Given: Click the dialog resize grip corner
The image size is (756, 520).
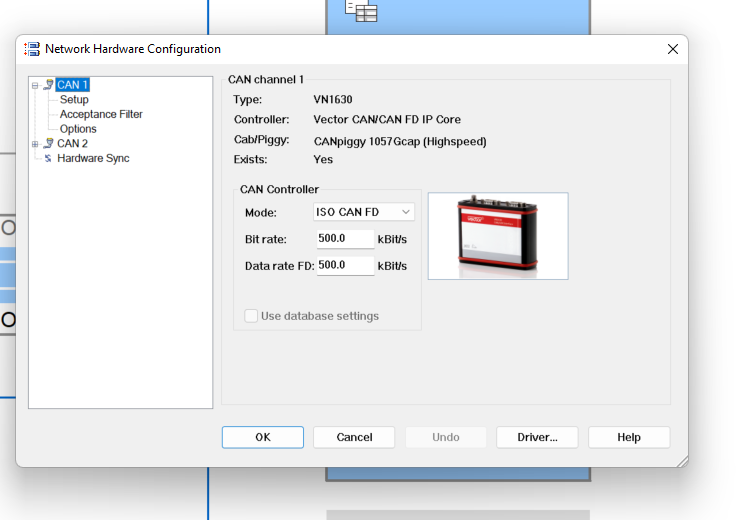Looking at the screenshot, I should pyautogui.click(x=682, y=462).
